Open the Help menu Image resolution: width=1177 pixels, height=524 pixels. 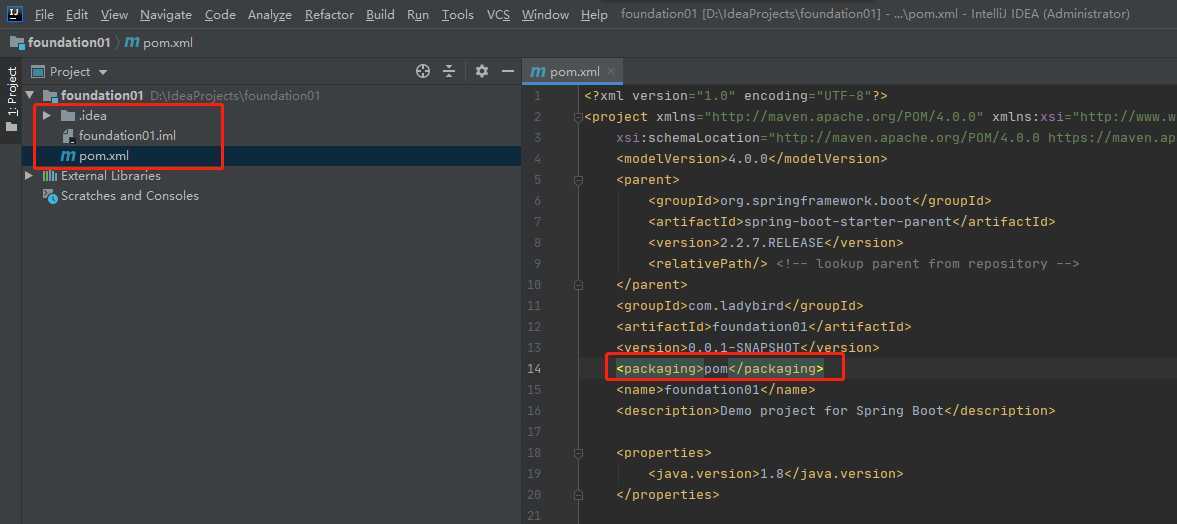tap(595, 14)
